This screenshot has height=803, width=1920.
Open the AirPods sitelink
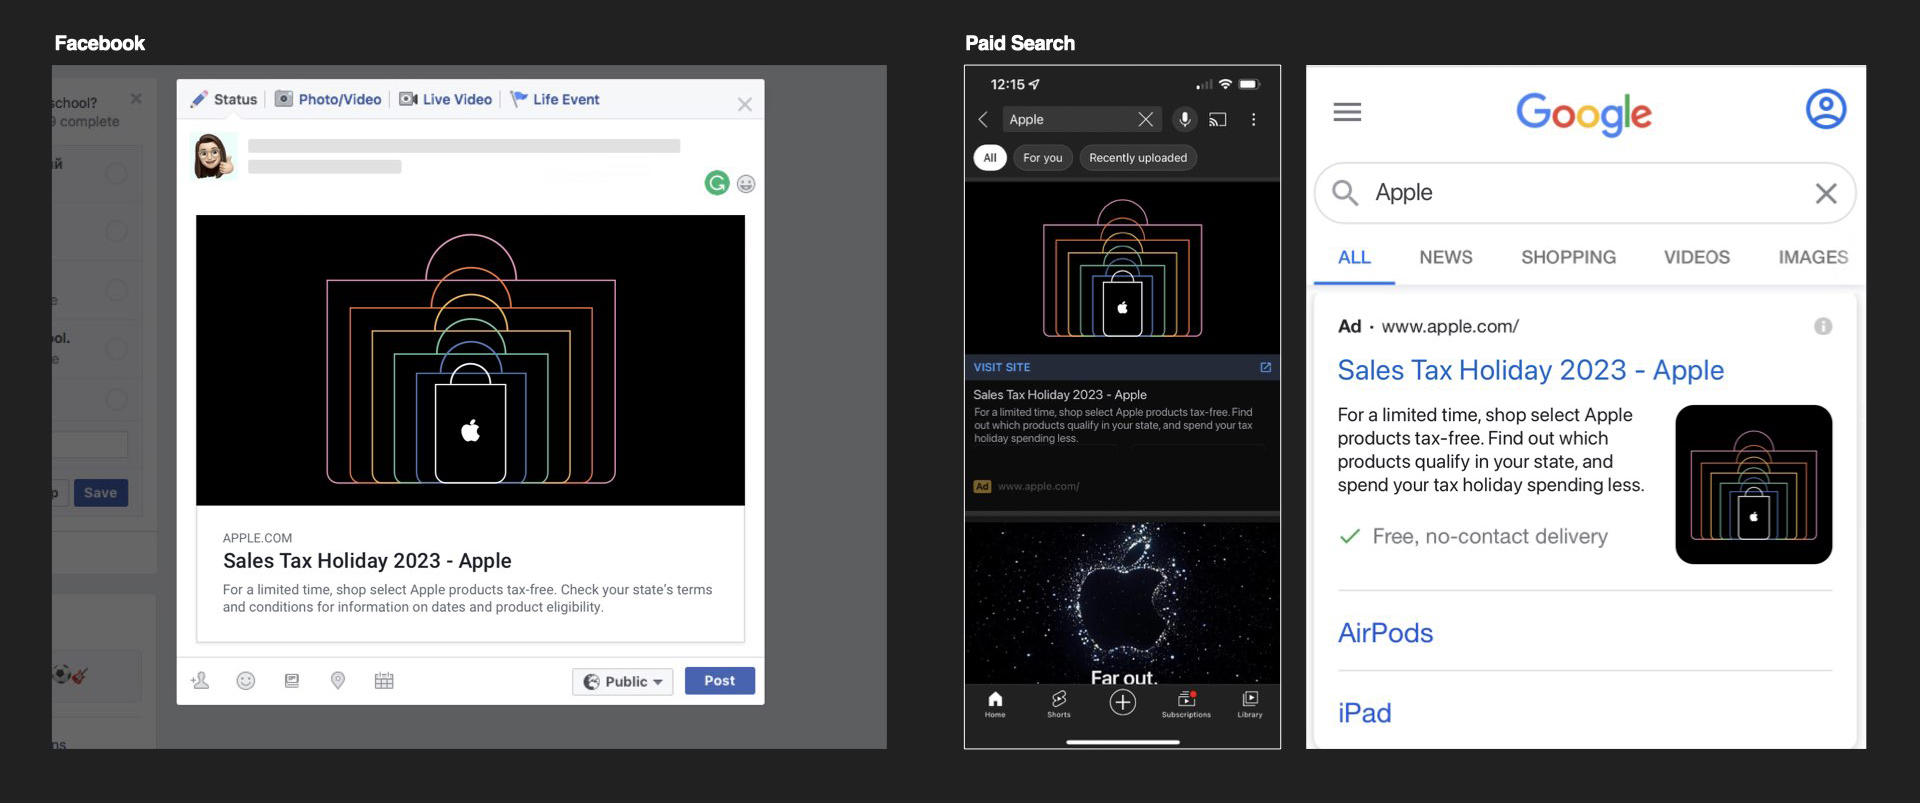coord(1385,633)
